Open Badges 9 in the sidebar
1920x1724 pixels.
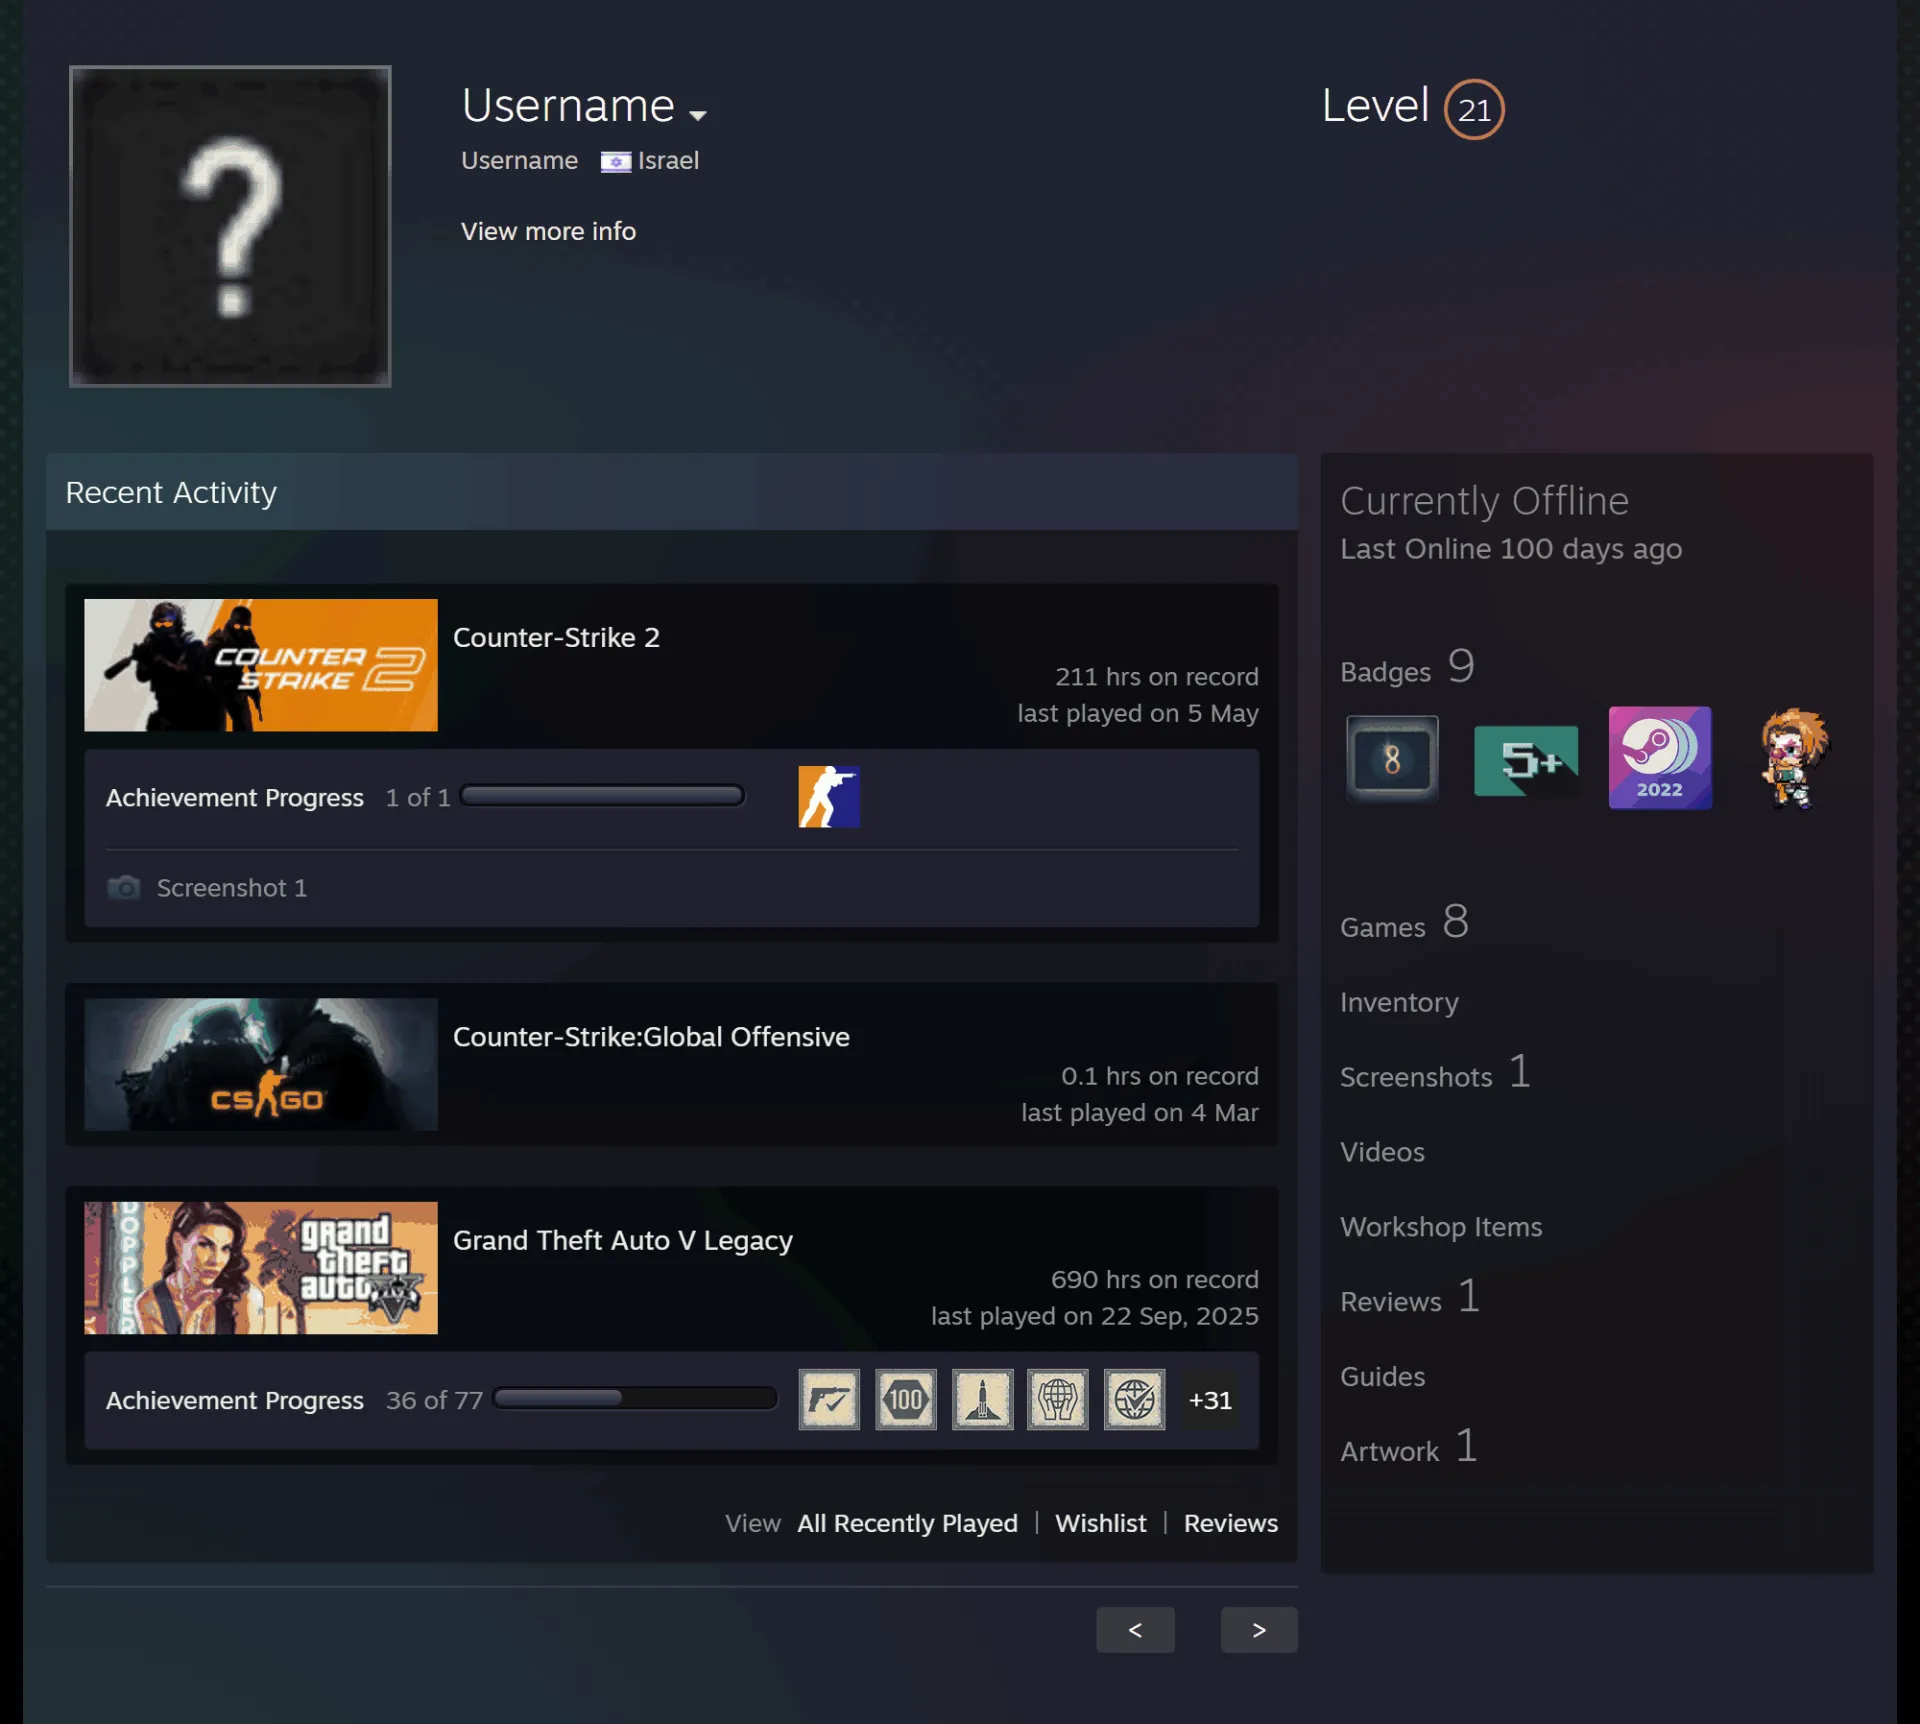pyautogui.click(x=1407, y=668)
